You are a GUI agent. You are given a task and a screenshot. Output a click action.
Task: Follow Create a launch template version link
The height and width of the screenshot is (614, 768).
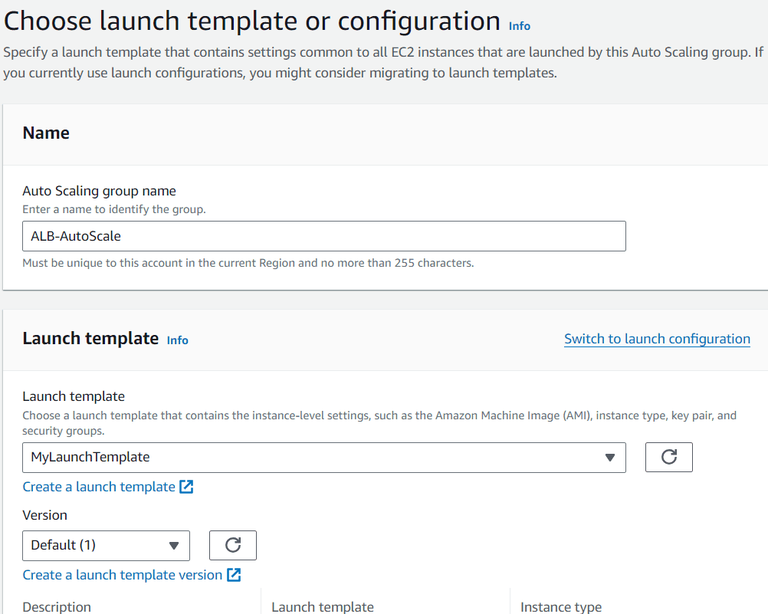pos(122,575)
